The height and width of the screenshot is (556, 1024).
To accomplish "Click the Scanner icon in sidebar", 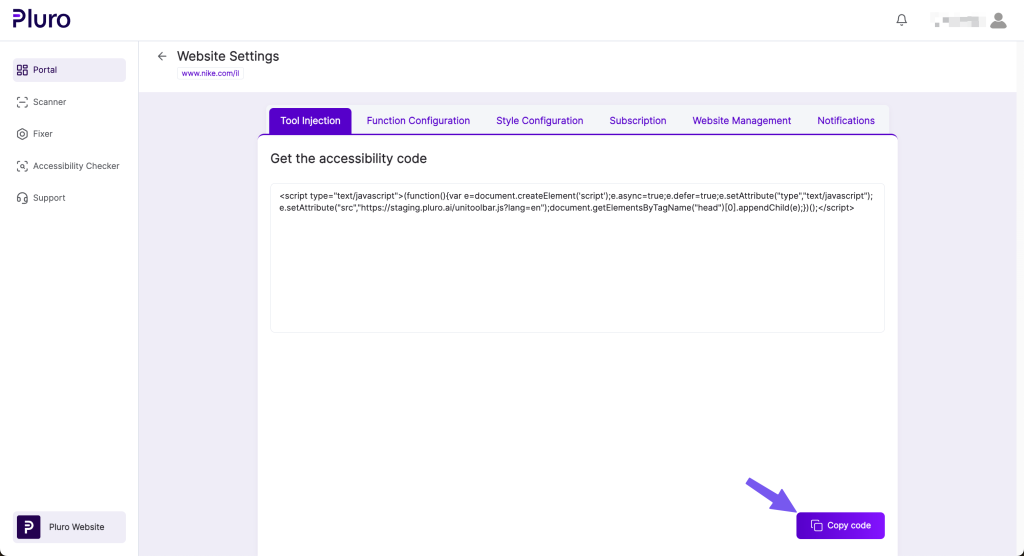I will click(x=23, y=102).
